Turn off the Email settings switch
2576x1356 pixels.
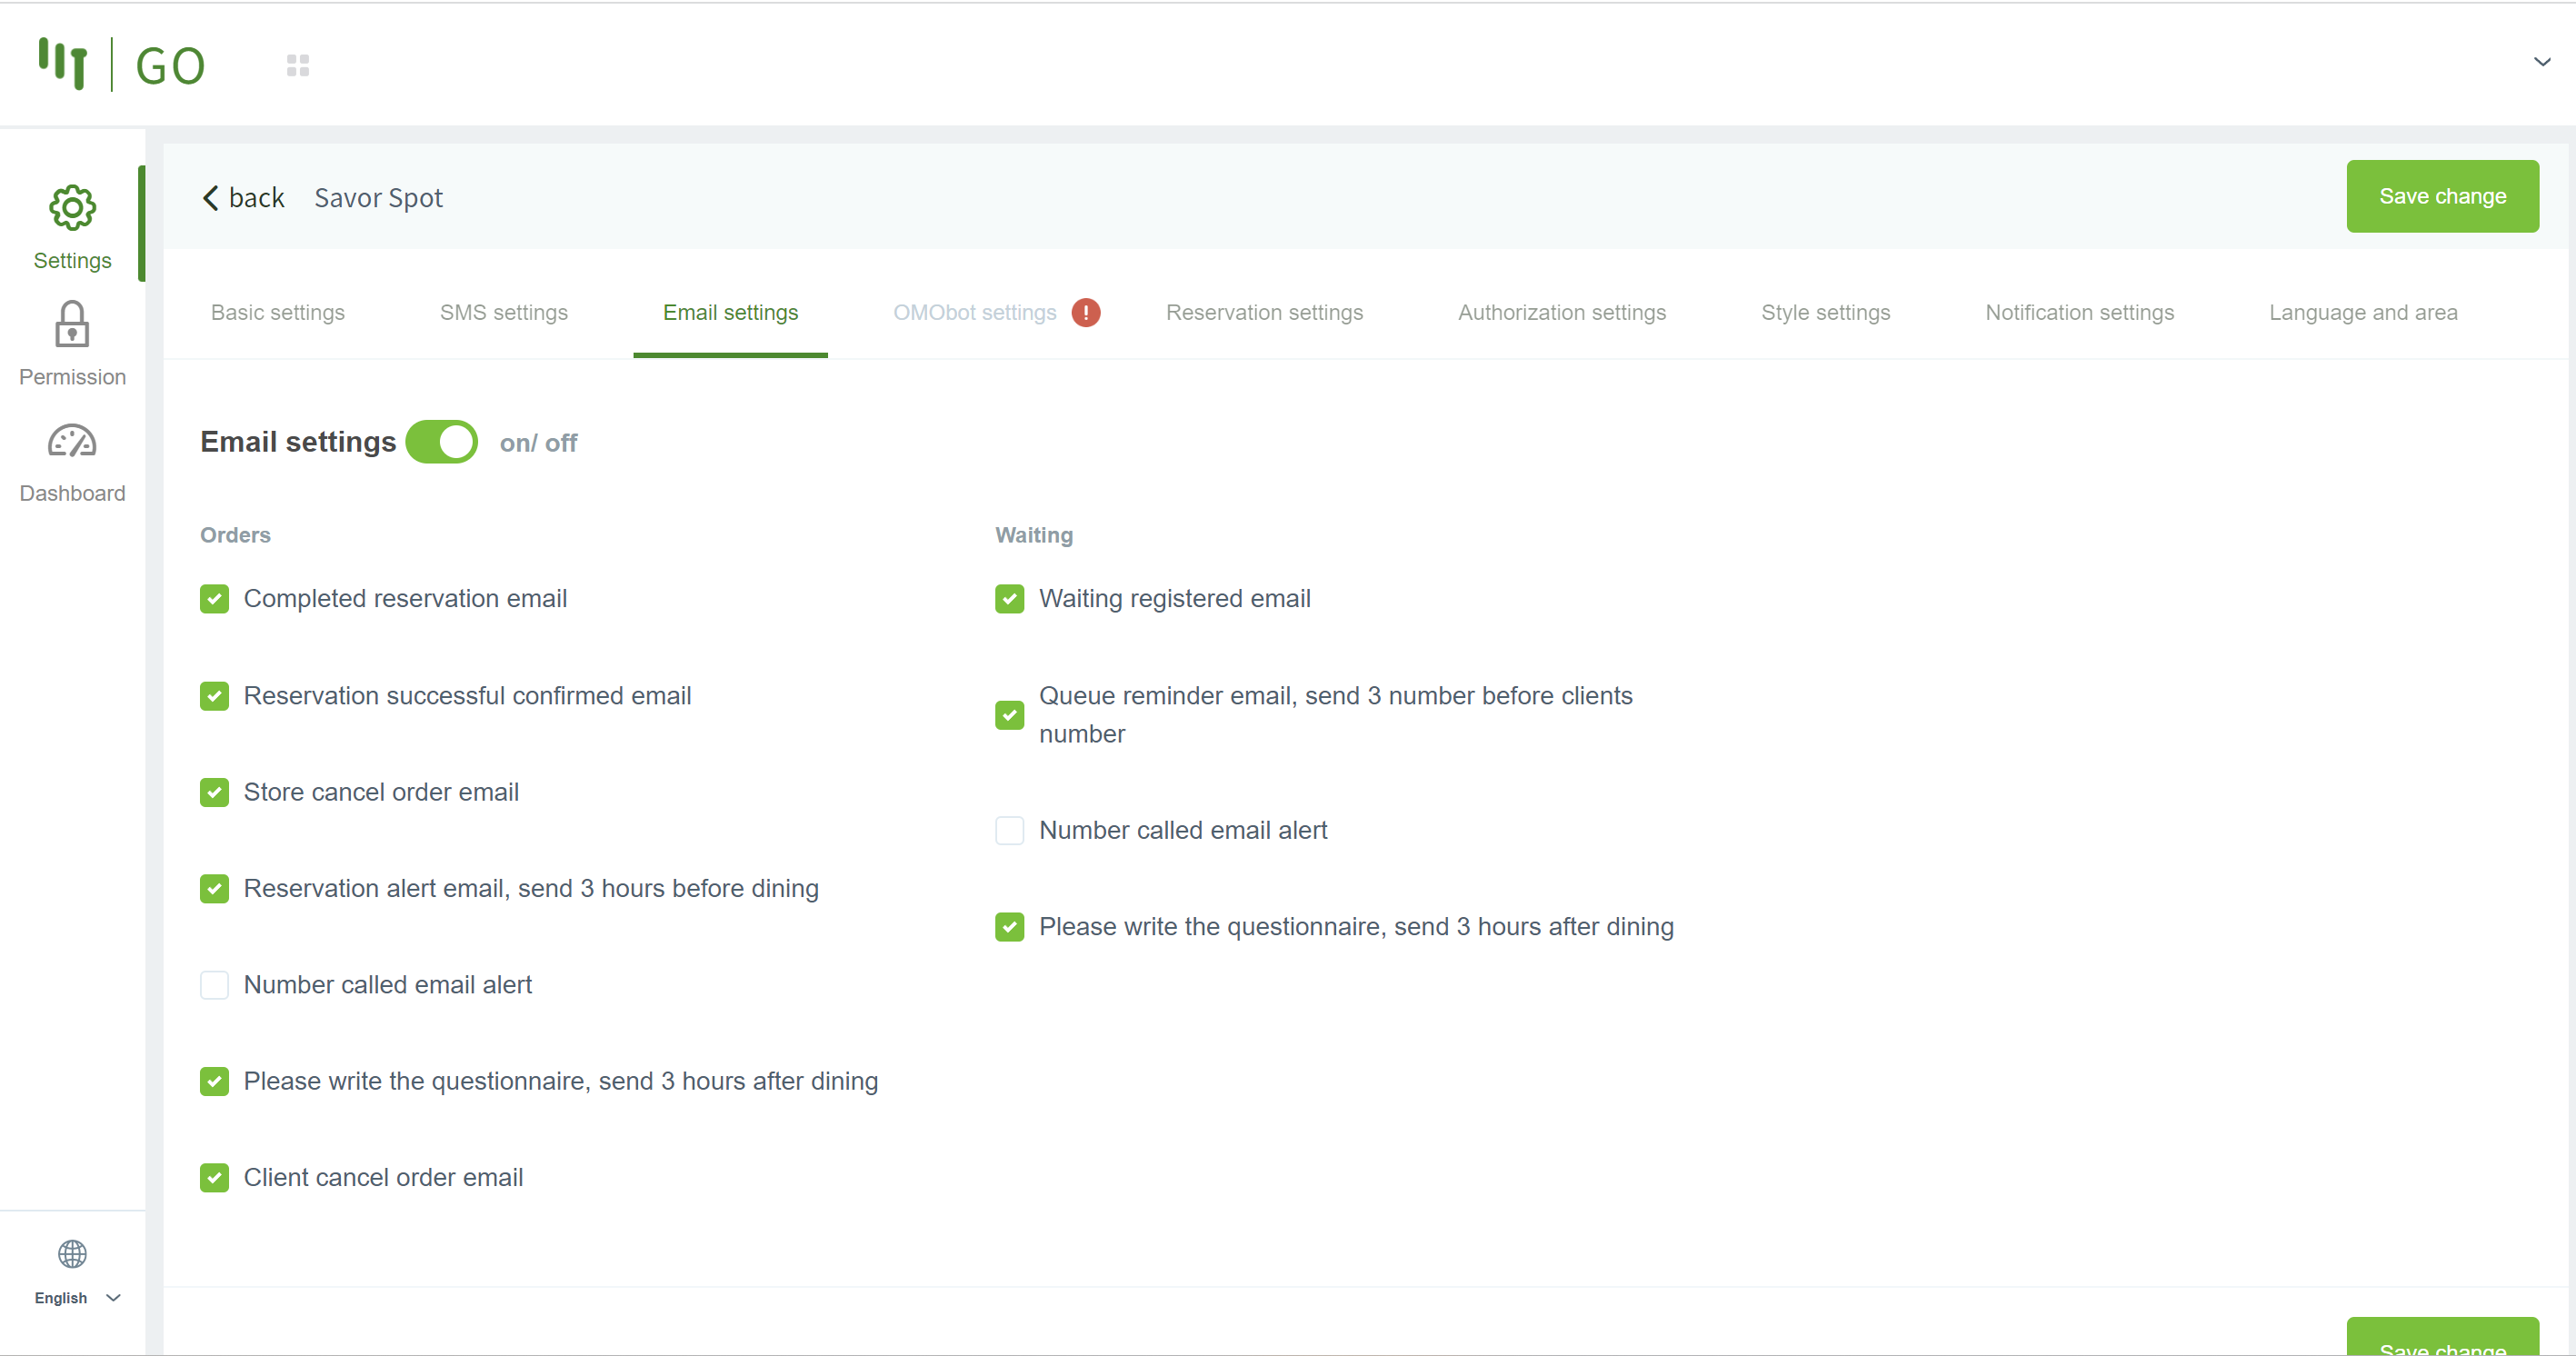point(442,442)
